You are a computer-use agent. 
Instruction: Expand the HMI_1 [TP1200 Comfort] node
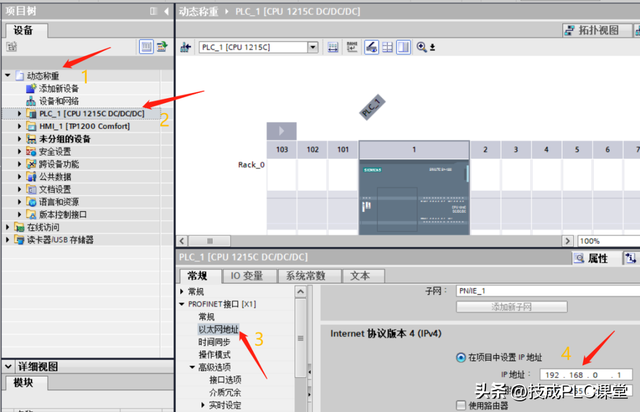pyautogui.click(x=19, y=126)
